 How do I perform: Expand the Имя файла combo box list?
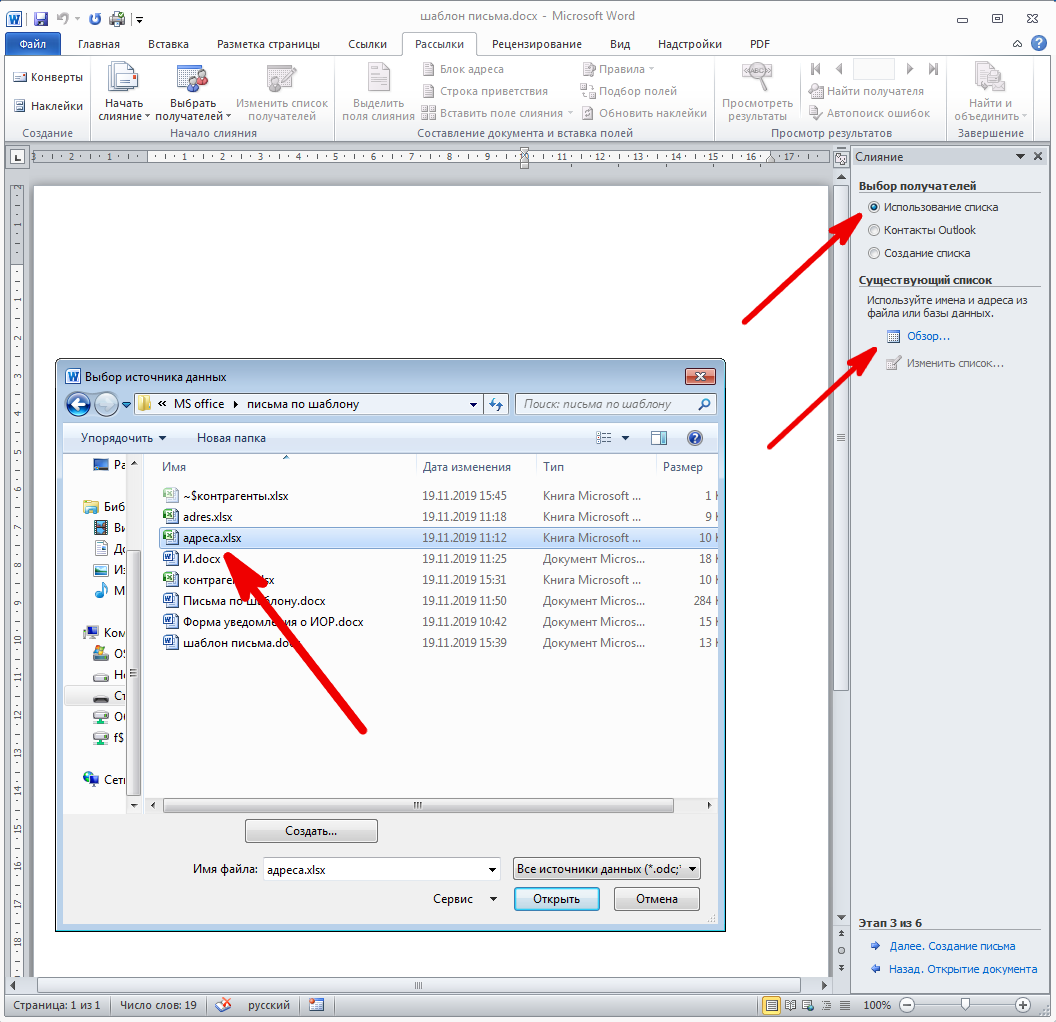coord(493,870)
